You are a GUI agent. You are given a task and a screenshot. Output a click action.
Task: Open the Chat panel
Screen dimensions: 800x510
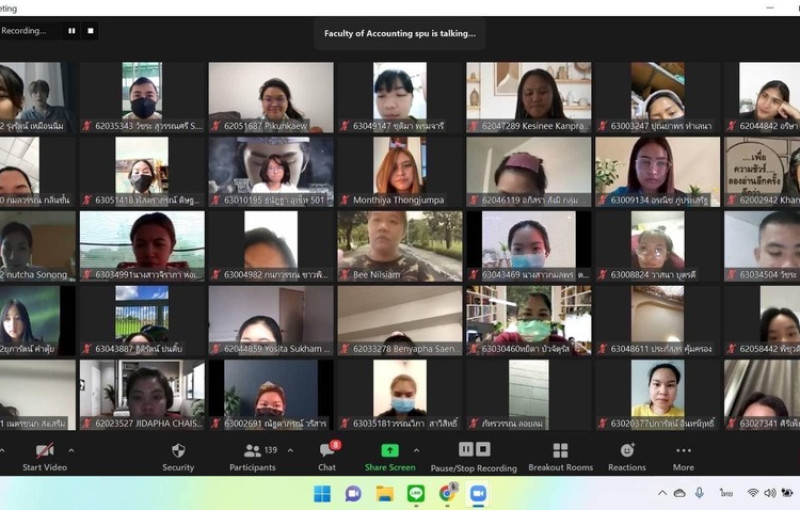(327, 451)
